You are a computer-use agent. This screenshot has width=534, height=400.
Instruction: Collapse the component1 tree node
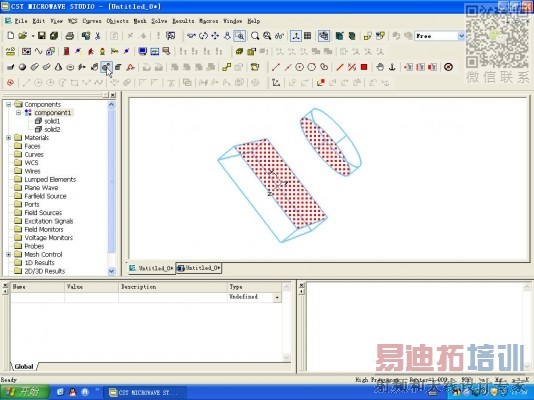coord(19,113)
